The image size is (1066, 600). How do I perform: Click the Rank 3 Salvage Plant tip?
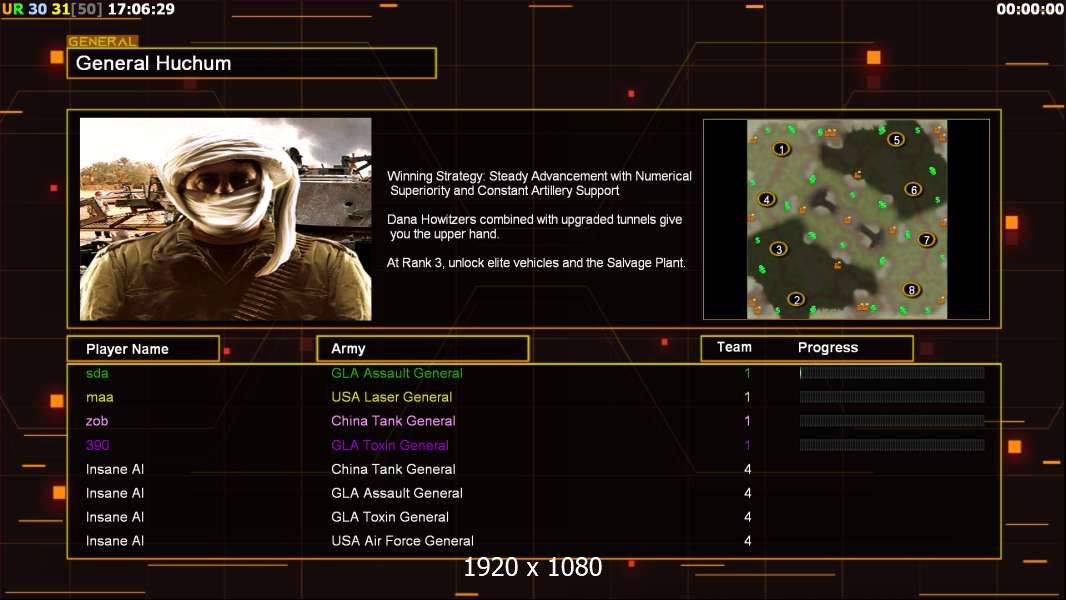536,263
